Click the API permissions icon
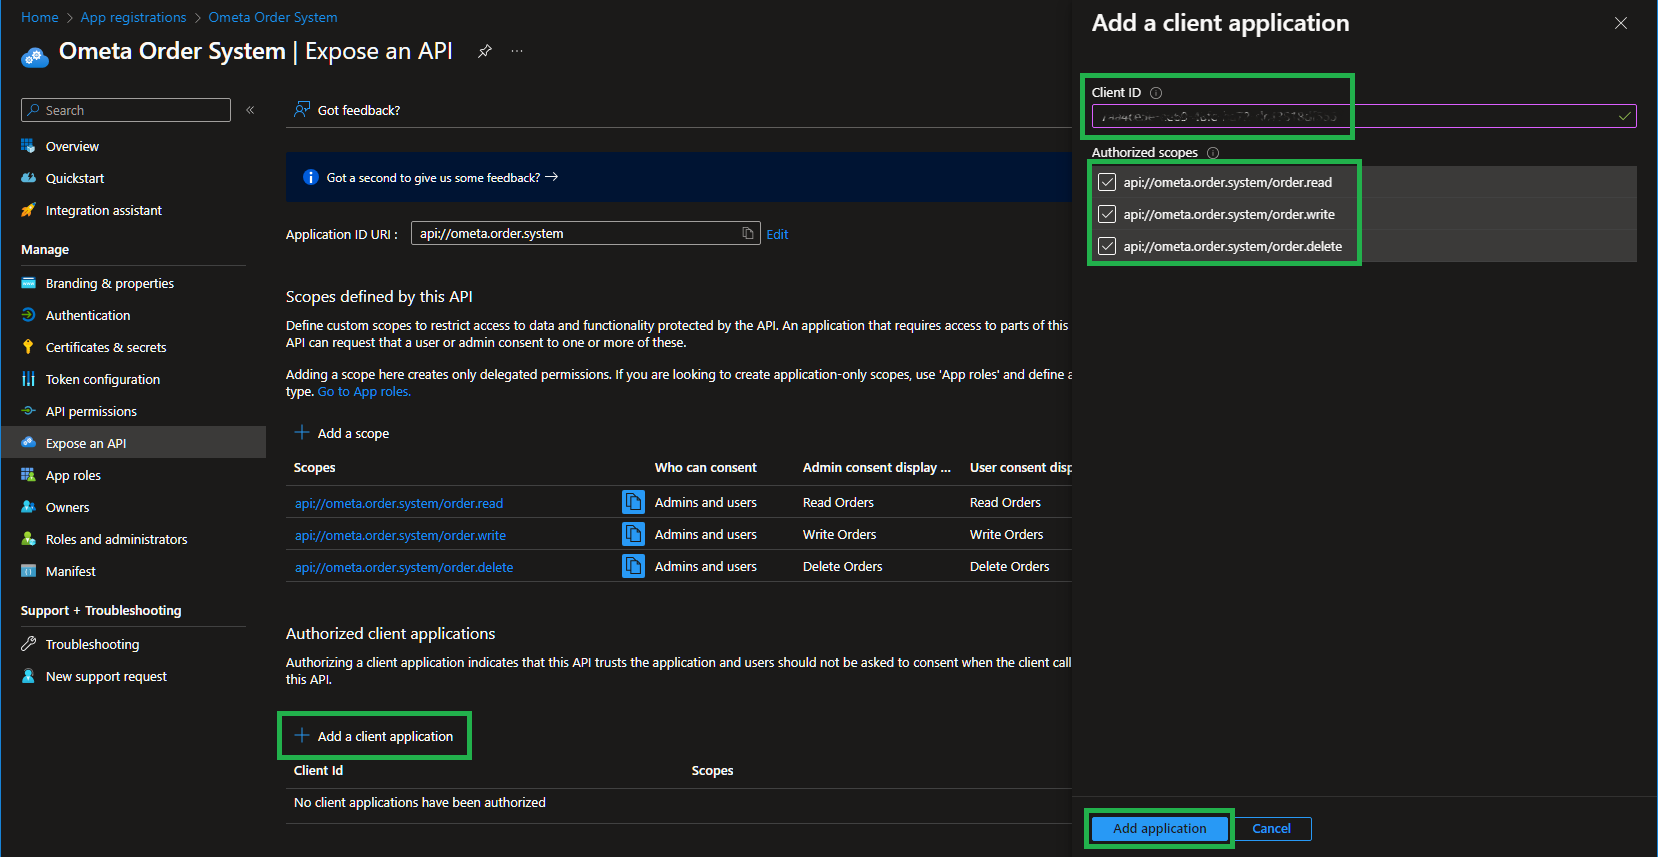This screenshot has height=857, width=1658. 28,411
